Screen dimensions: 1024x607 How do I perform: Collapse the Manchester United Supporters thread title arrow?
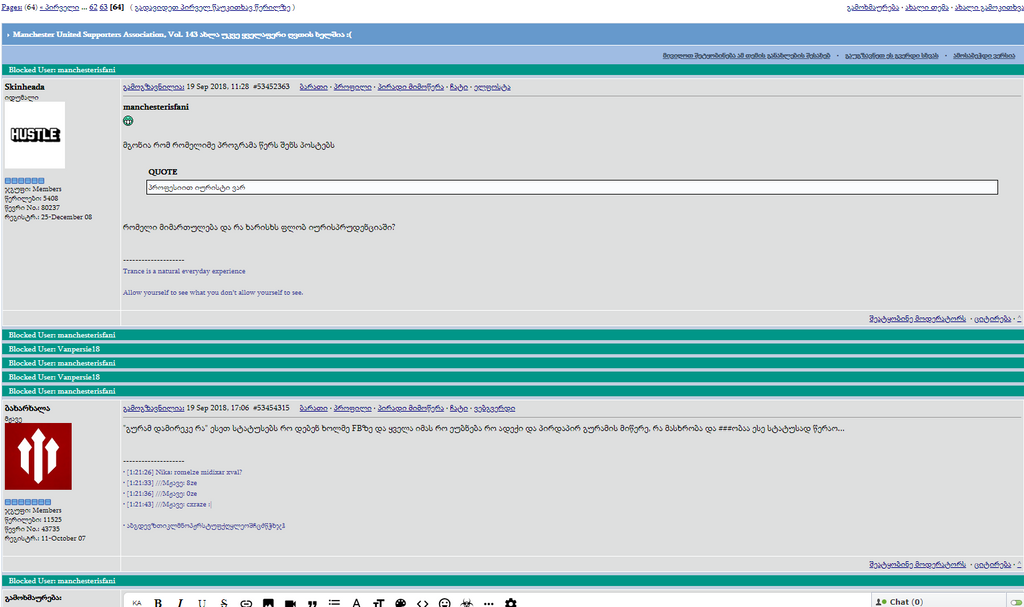coord(8,35)
